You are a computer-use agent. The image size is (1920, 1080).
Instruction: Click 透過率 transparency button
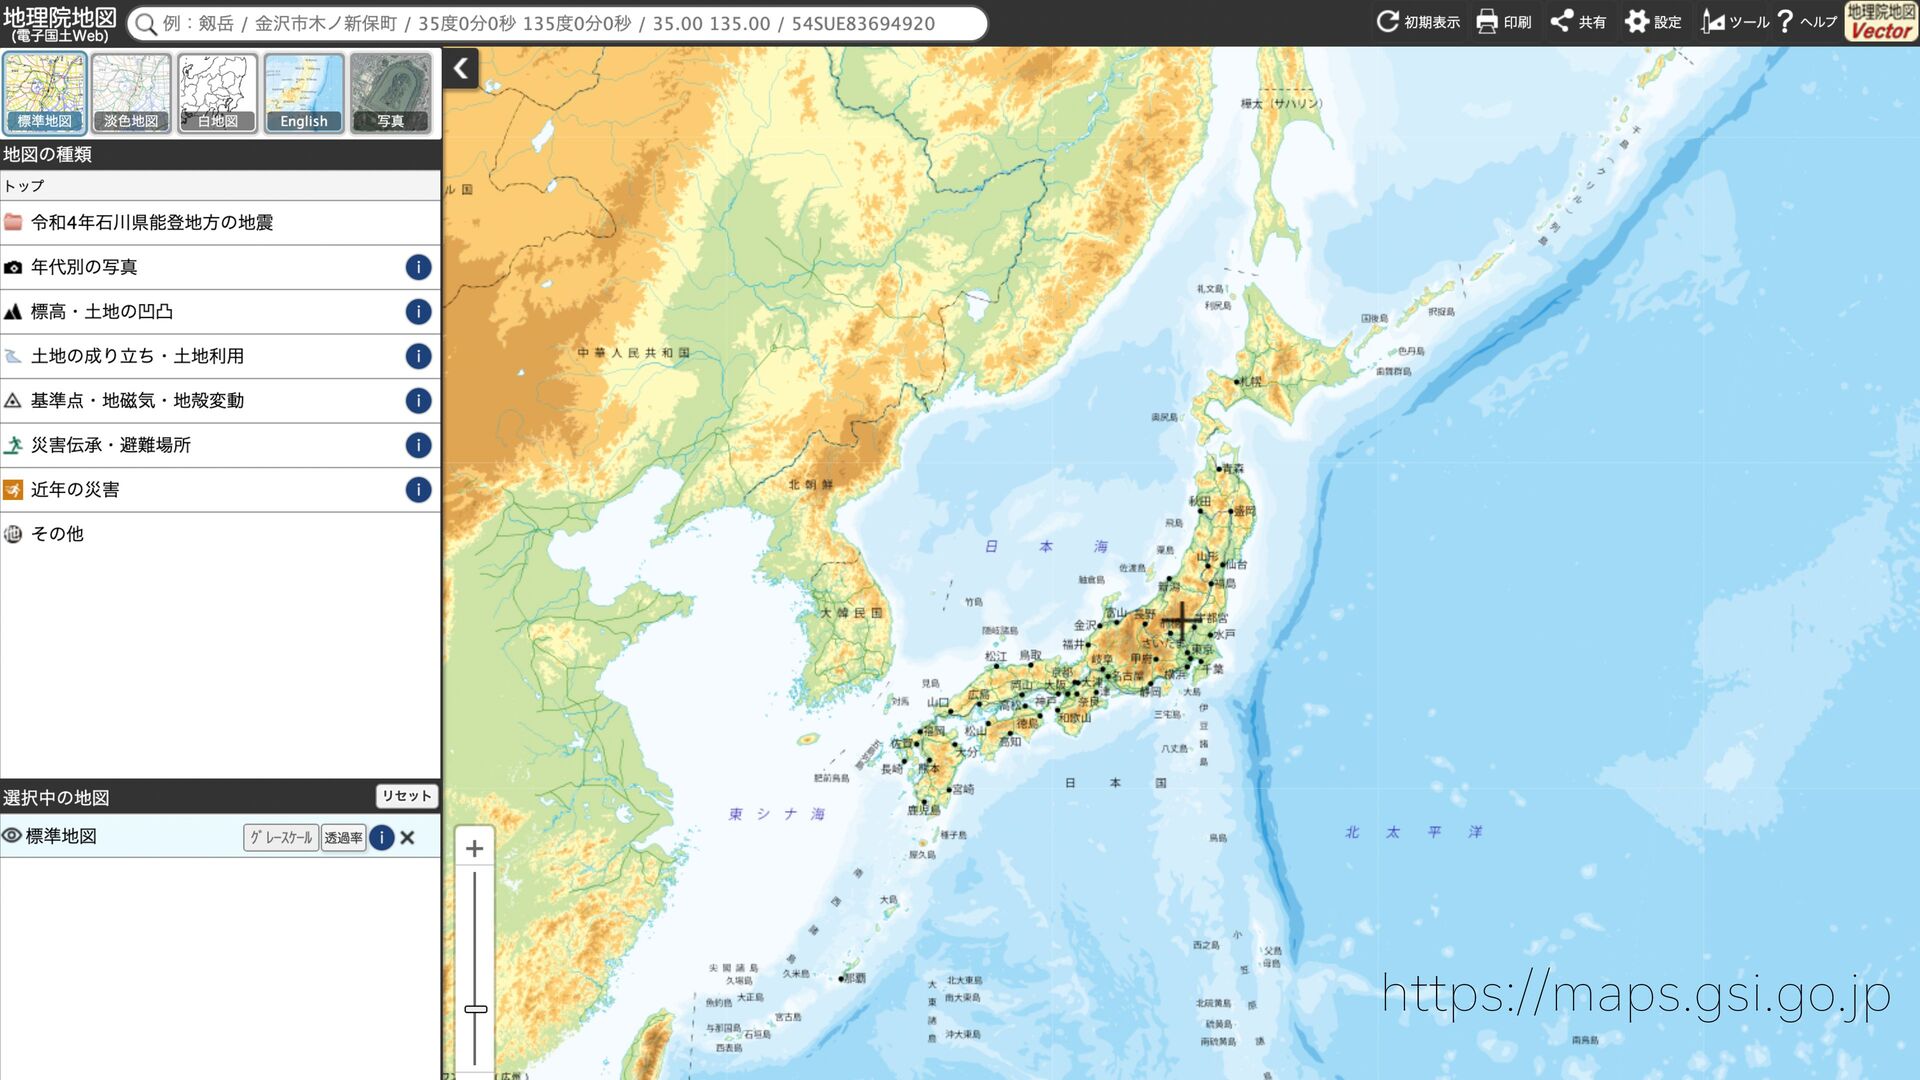click(x=343, y=838)
